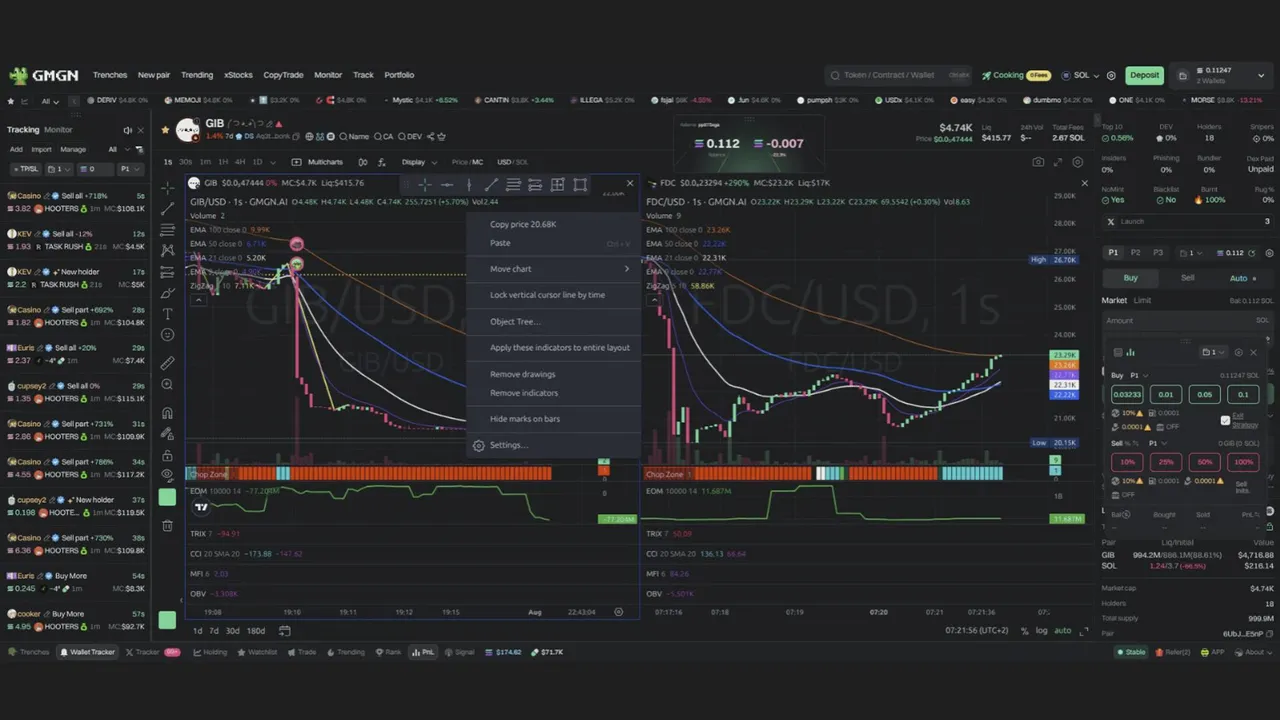1280x720 pixels.
Task: Click the camera screenshot icon
Action: tap(1038, 162)
